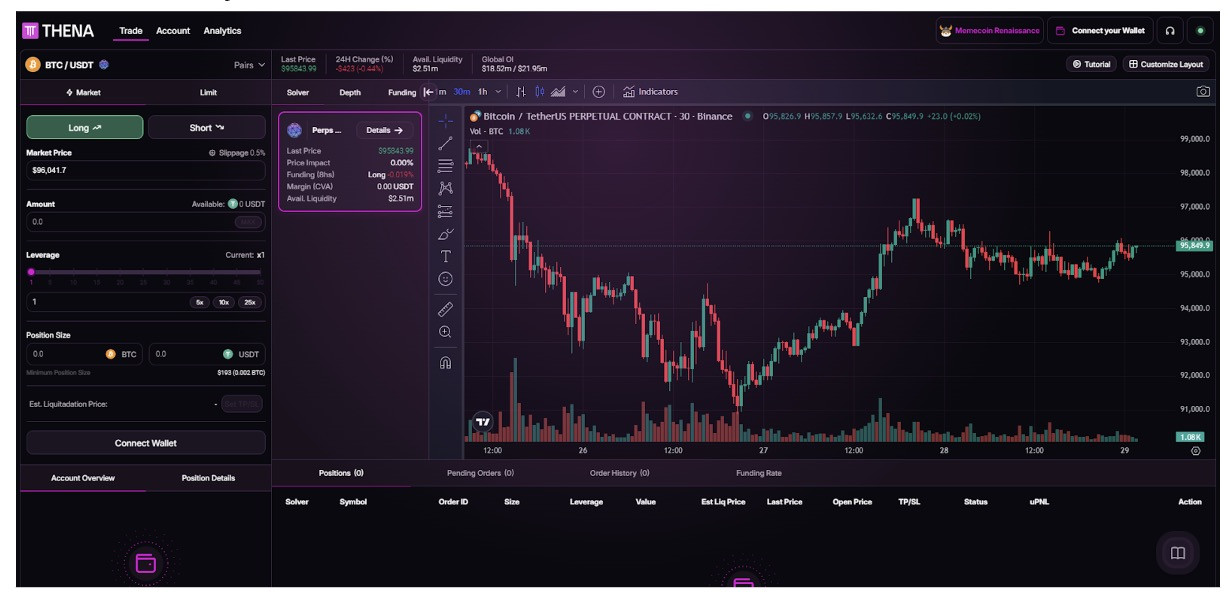Screen dimensions: 1228x596
Task: Select the ruler measure tool
Action: click(x=446, y=309)
